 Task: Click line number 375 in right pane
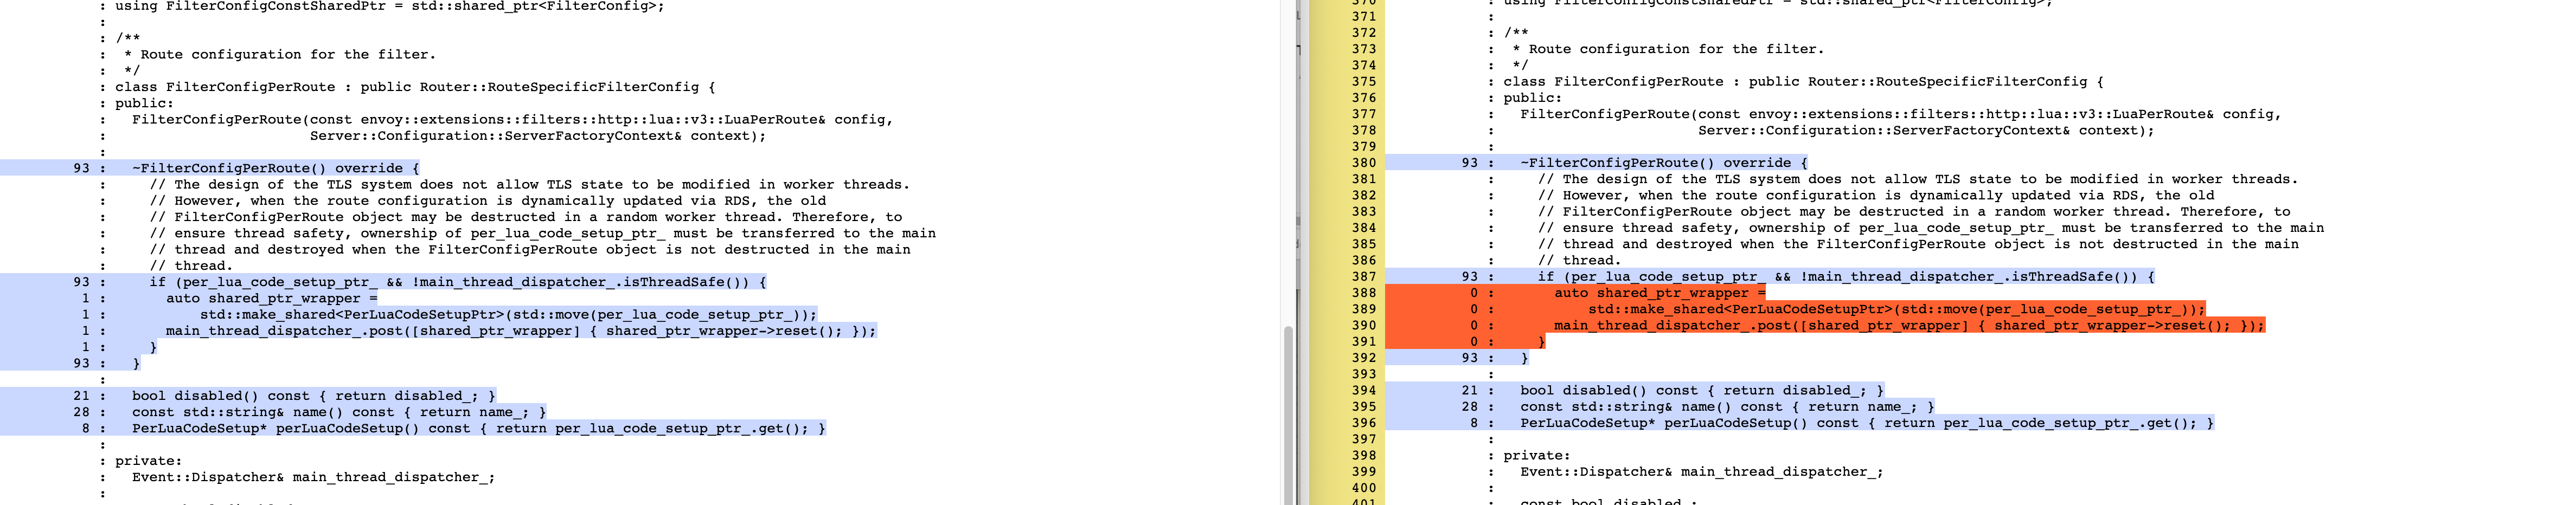pos(1364,82)
